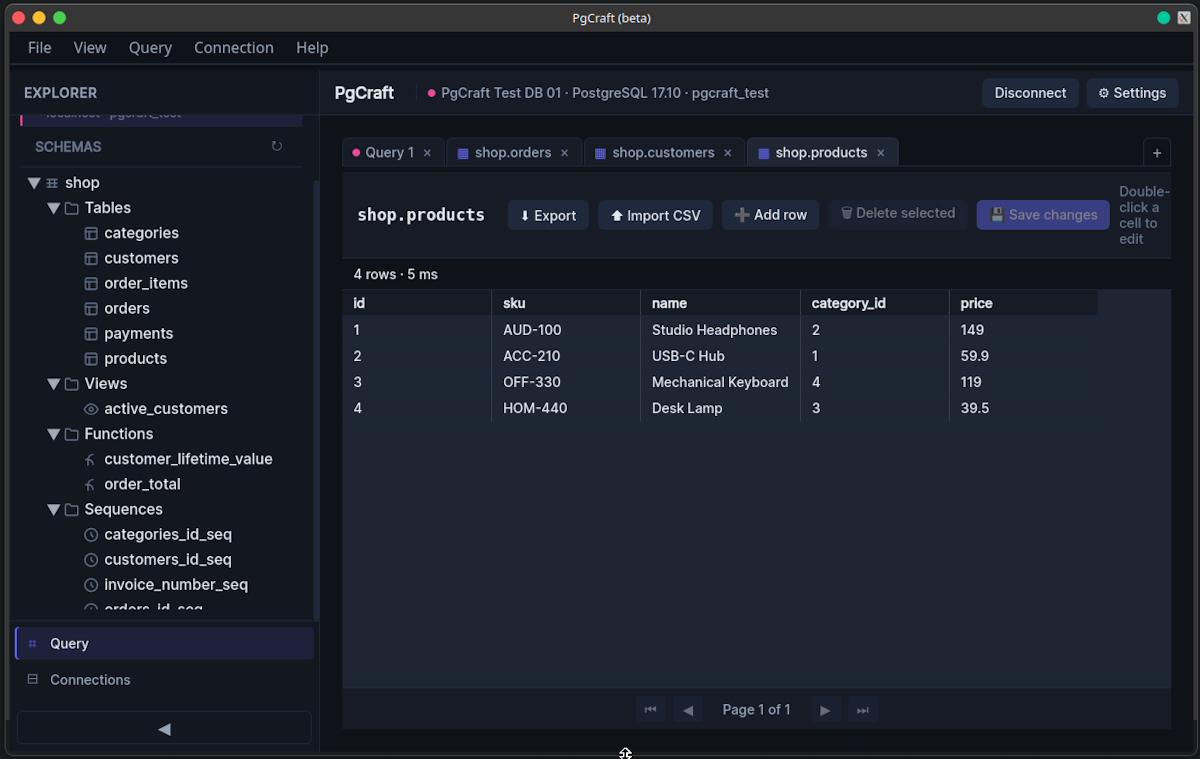The width and height of the screenshot is (1200, 759).
Task: Open the Help menu
Action: [312, 48]
